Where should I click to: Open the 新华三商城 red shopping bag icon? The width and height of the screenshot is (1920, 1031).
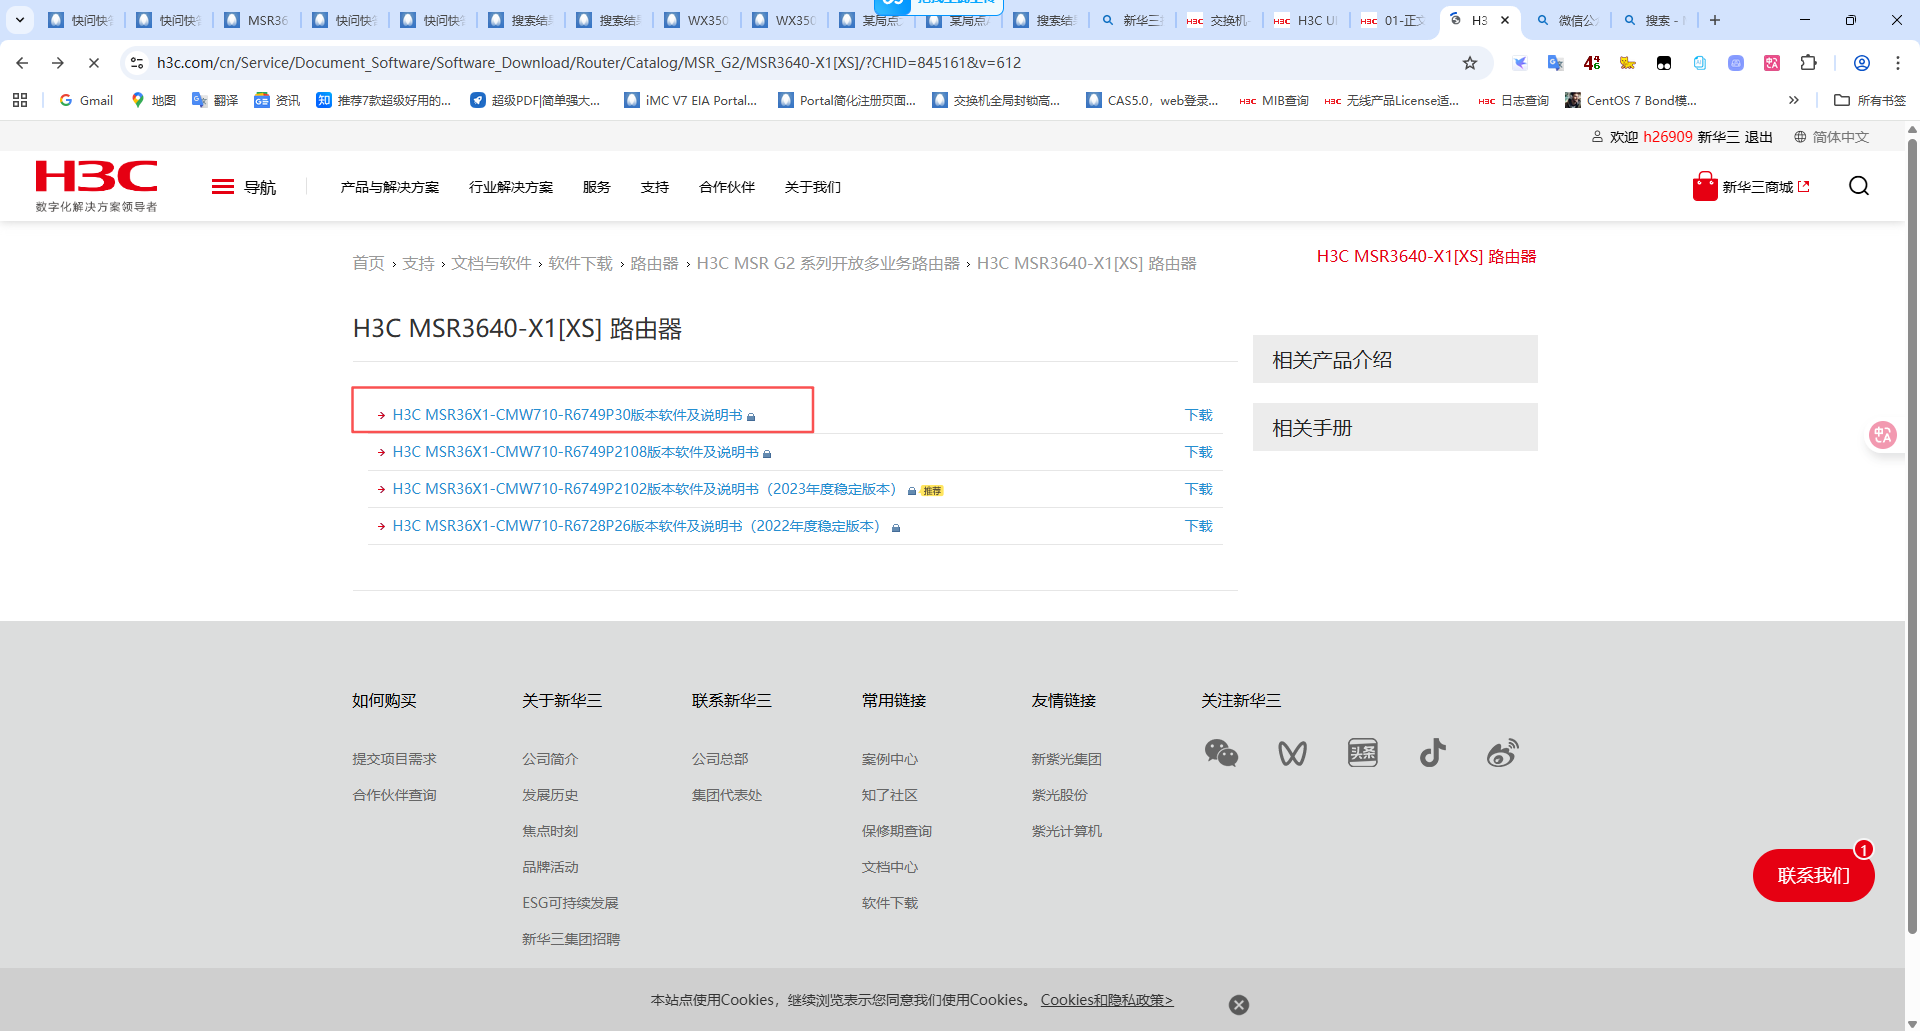[1705, 186]
